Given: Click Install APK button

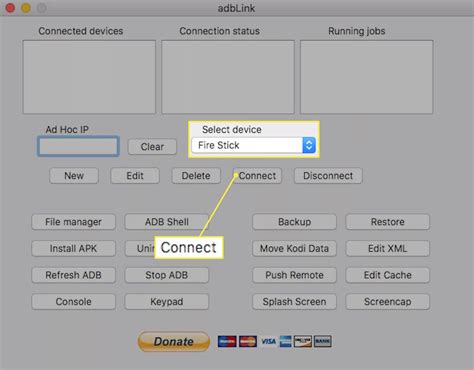Looking at the screenshot, I should point(74,249).
